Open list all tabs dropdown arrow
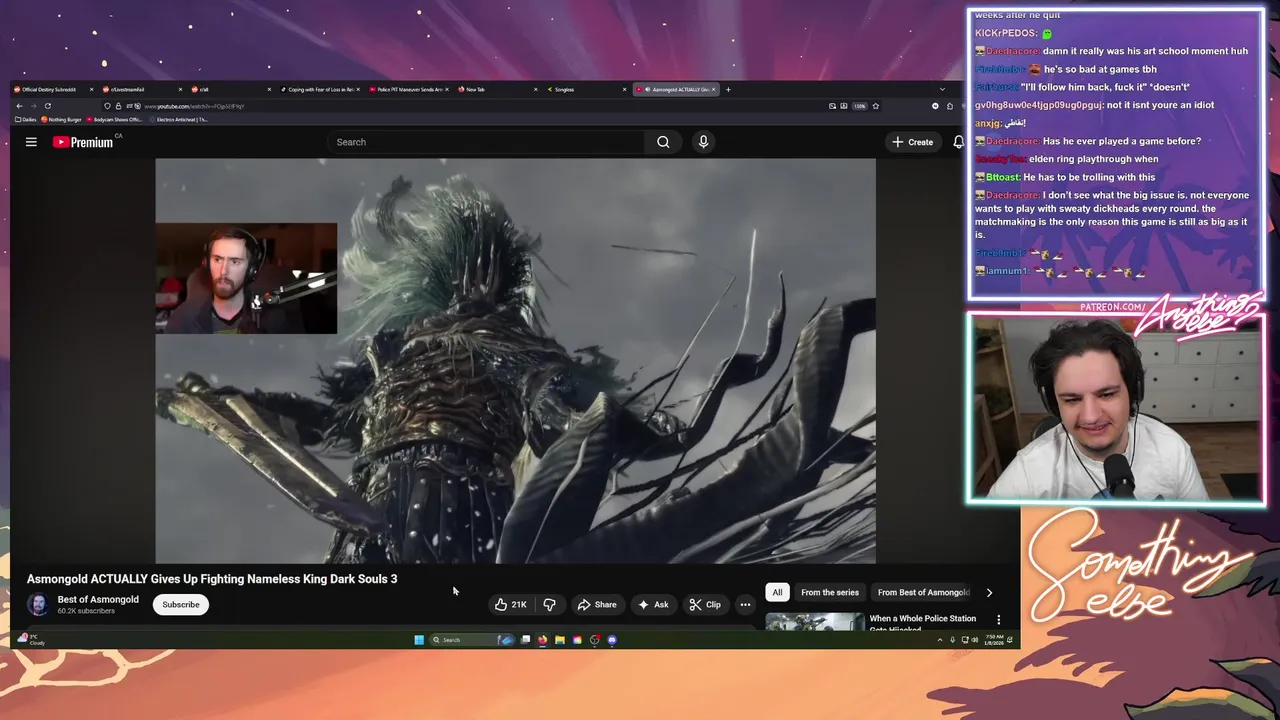This screenshot has height=720, width=1280. [x=942, y=89]
